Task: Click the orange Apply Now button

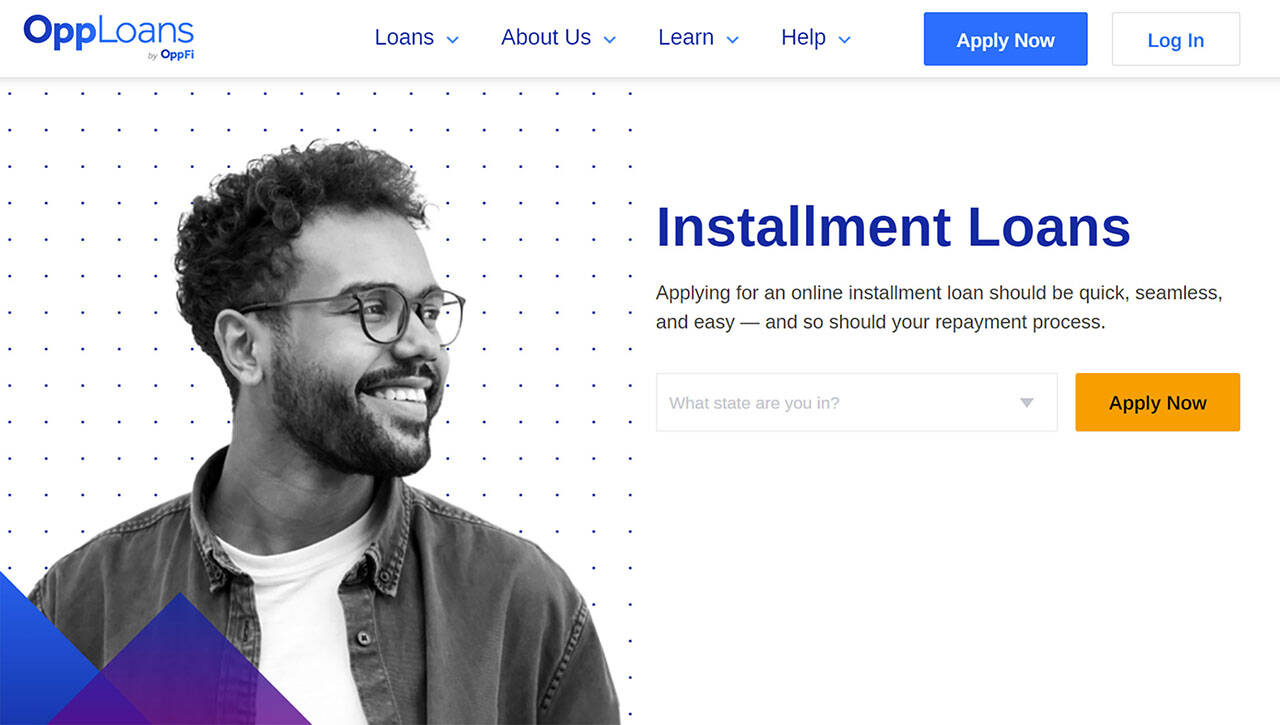Action: 1157,402
